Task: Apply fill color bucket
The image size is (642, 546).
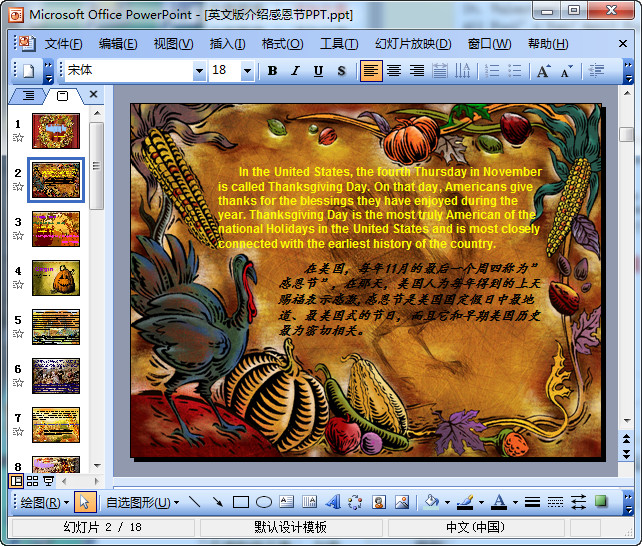Action: 431,502
